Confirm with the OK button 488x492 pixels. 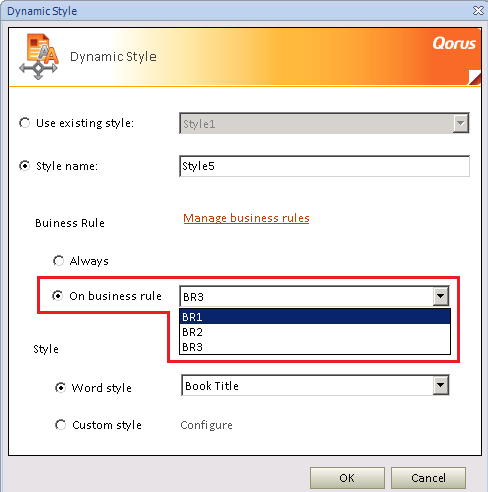pos(347,478)
